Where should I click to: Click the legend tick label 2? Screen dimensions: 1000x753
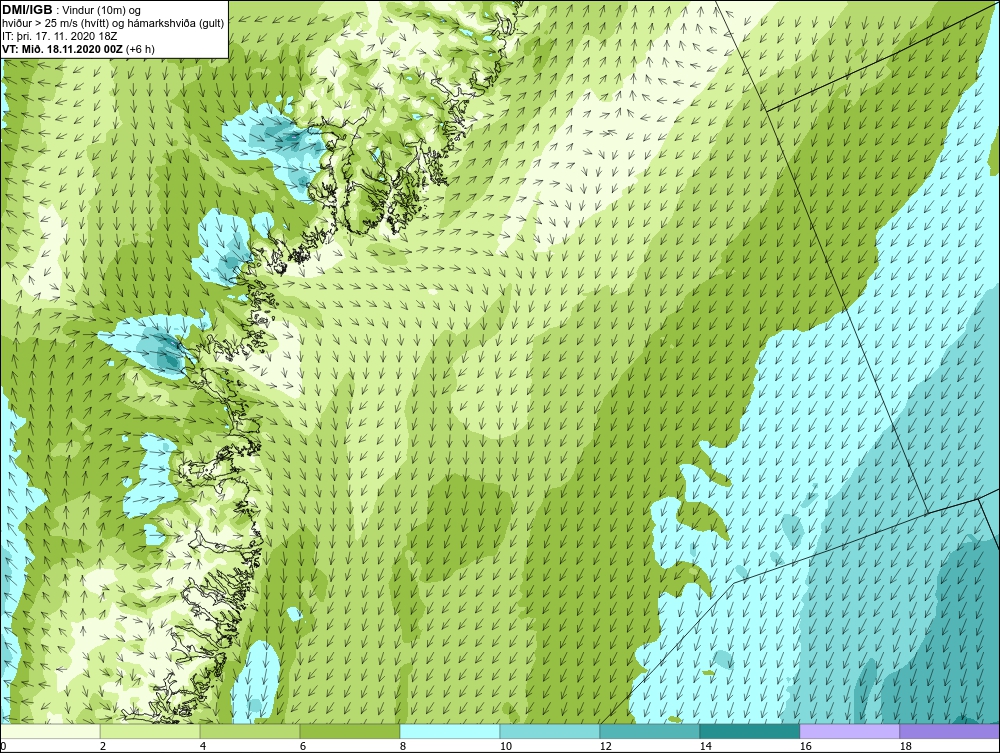click(x=103, y=747)
